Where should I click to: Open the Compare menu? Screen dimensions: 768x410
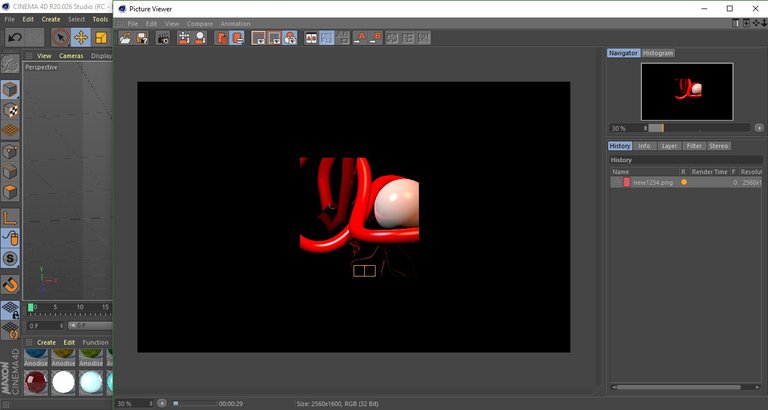click(x=200, y=24)
